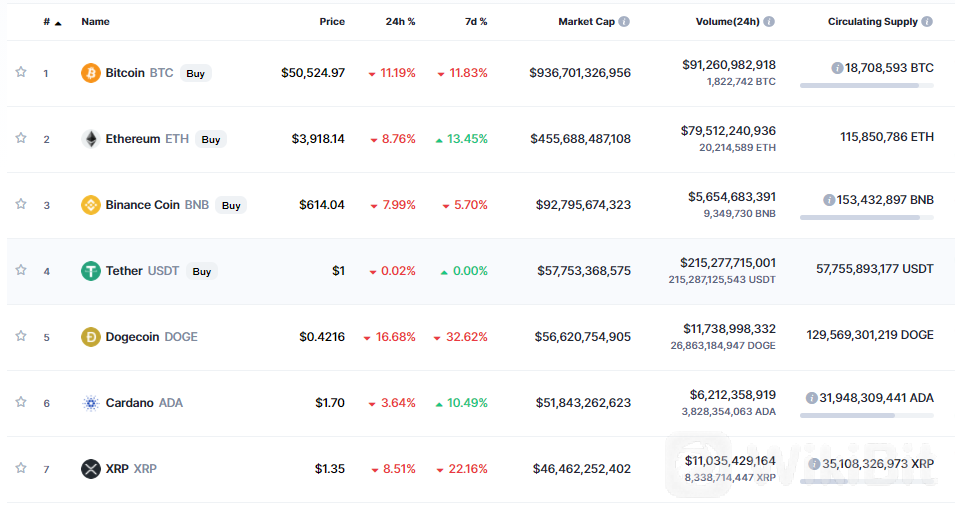This screenshot has width=955, height=520.
Task: Open Market Cap info tooltip icon
Action: pyautogui.click(x=624, y=21)
